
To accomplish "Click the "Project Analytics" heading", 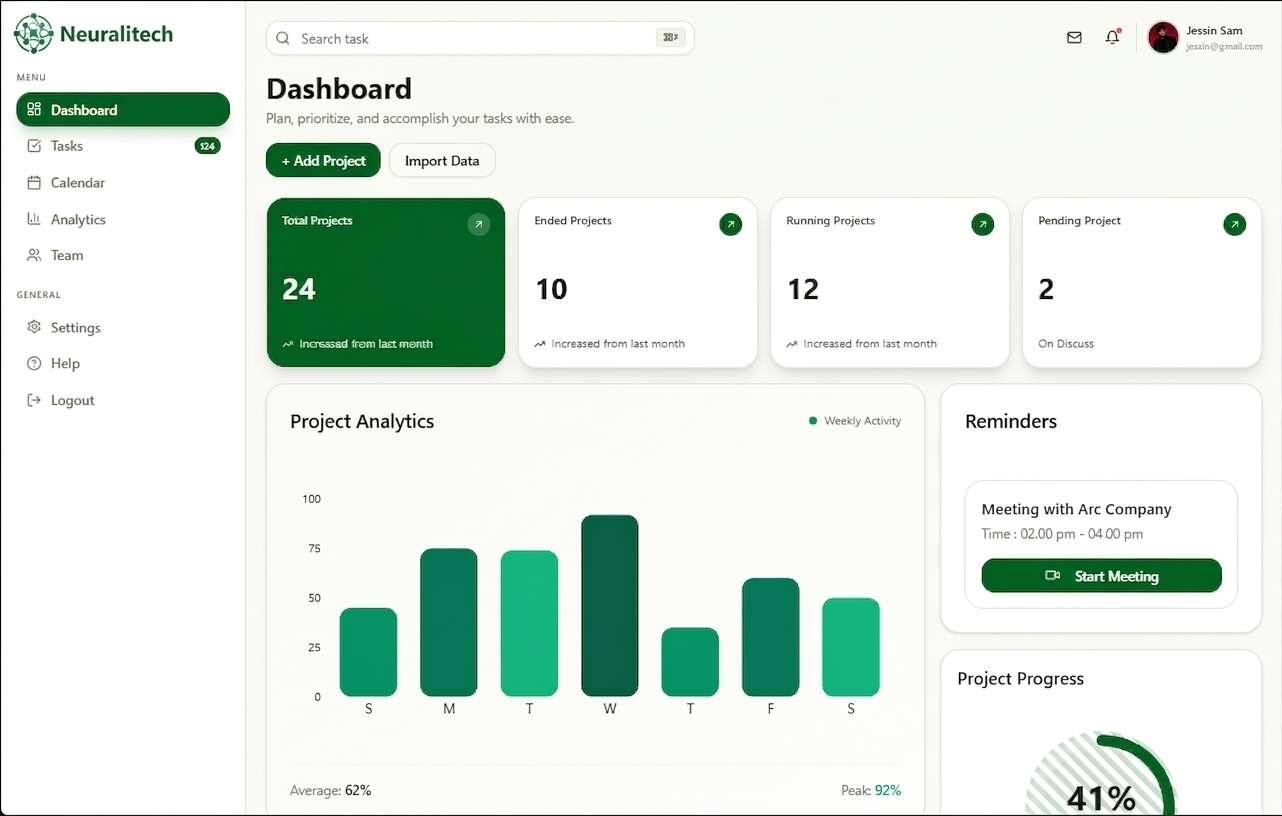I will click(x=362, y=422).
